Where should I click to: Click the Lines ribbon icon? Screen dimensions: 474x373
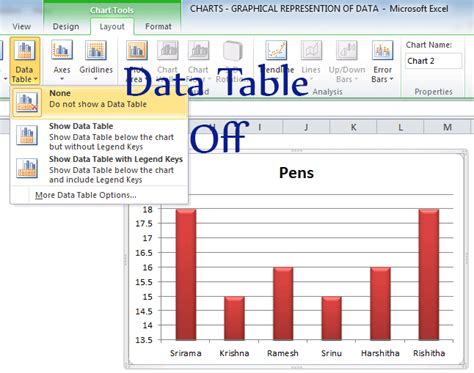pyautogui.click(x=311, y=50)
